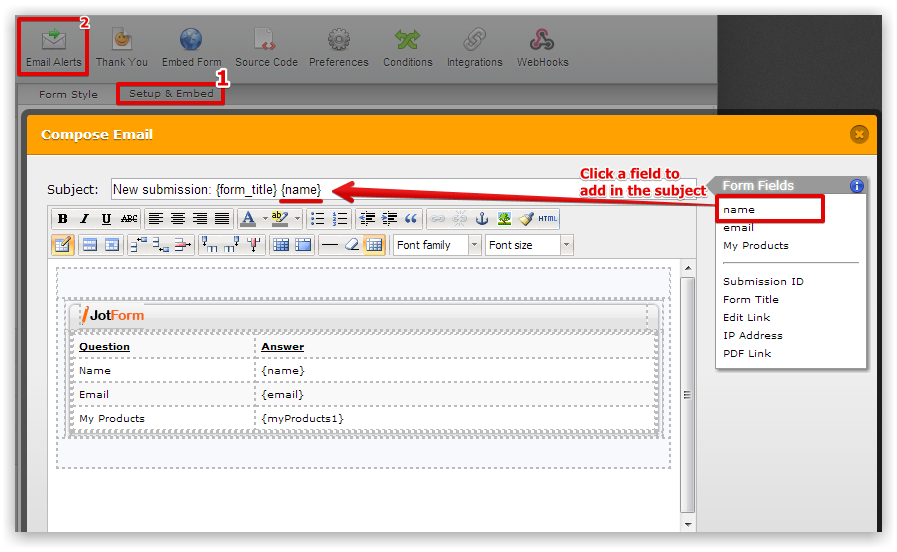Add the email field from Form Fields
Viewport: 897px width, 552px height.
pyautogui.click(x=739, y=228)
